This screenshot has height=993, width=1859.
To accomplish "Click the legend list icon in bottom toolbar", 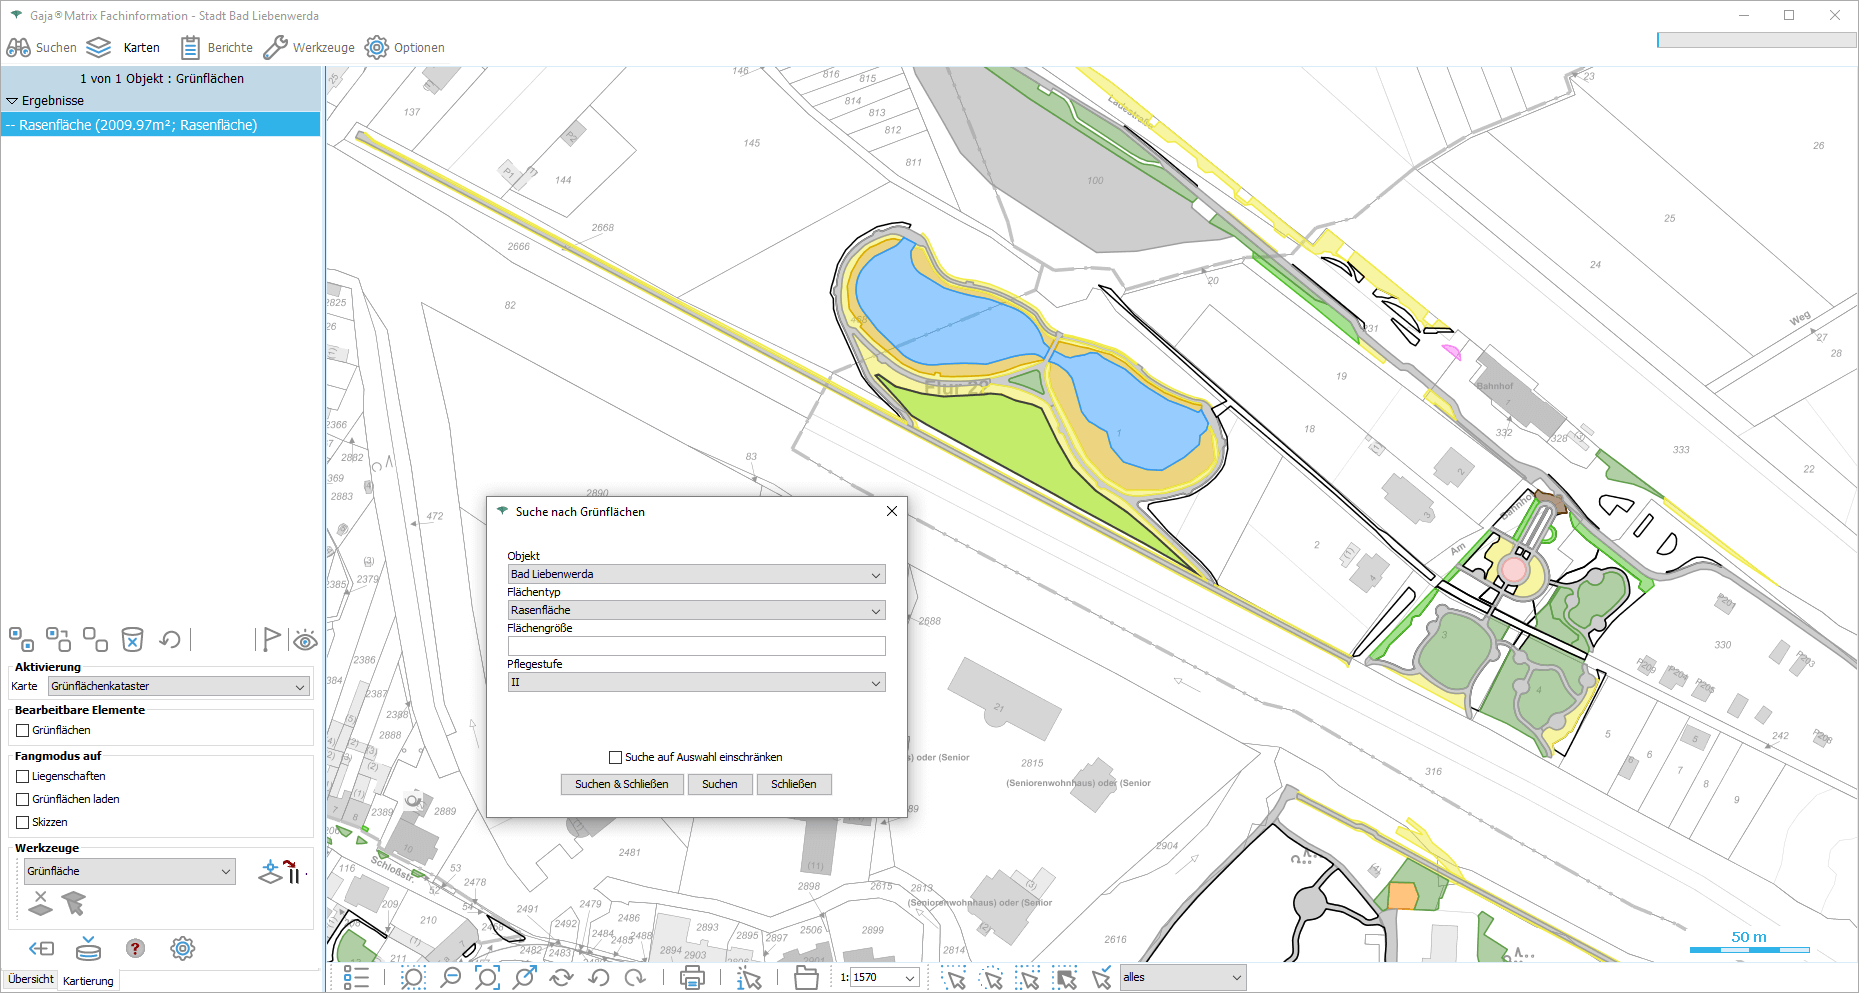I will pos(356,978).
